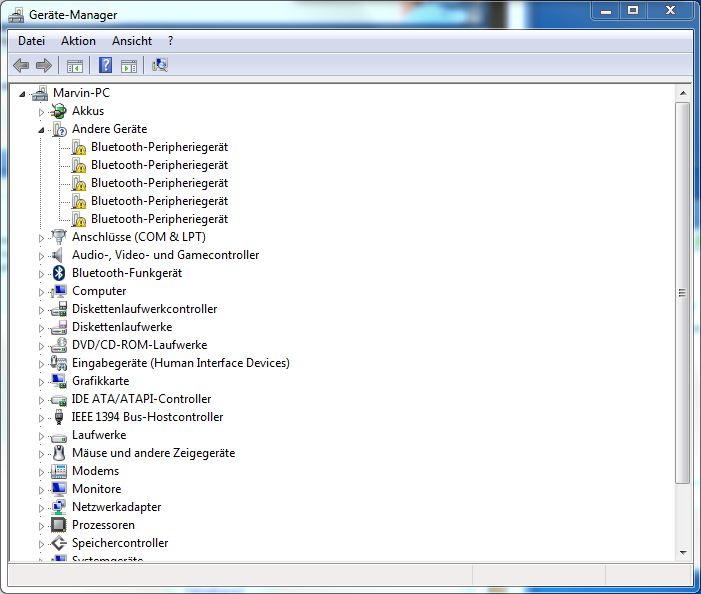Expand the Netzwerkadapter arrow
Screen dimensions: 701x594
click(41, 508)
